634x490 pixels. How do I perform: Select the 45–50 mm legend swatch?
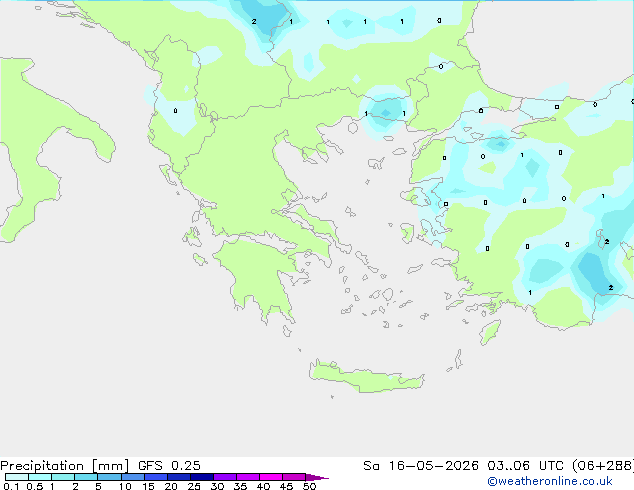coord(294,477)
